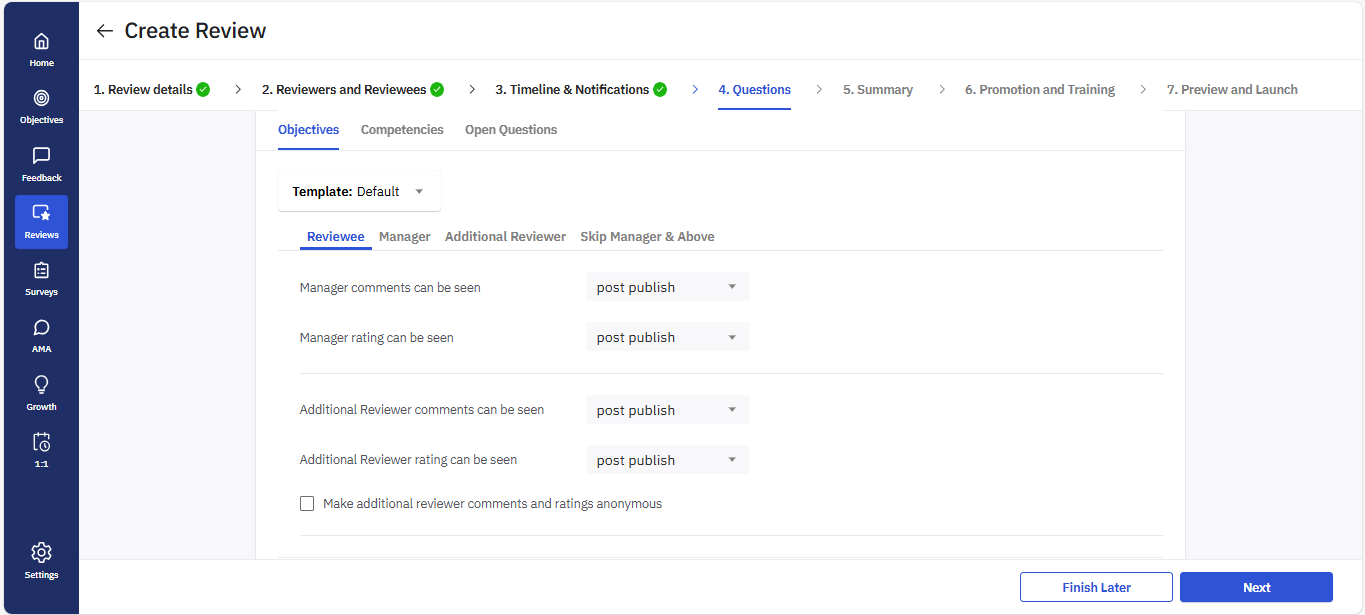This screenshot has width=1365, height=615.
Task: Go to Objectives in the sidebar
Action: click(41, 106)
